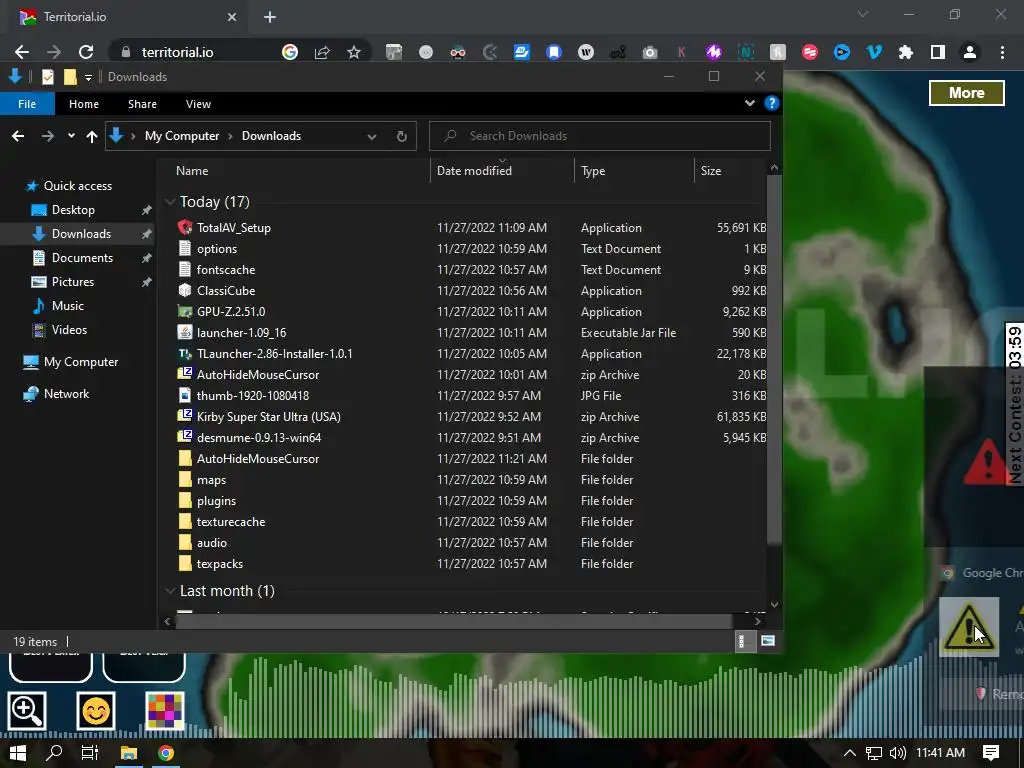Select the texturecache folder row
This screenshot has width=1024, height=768.
470,522
